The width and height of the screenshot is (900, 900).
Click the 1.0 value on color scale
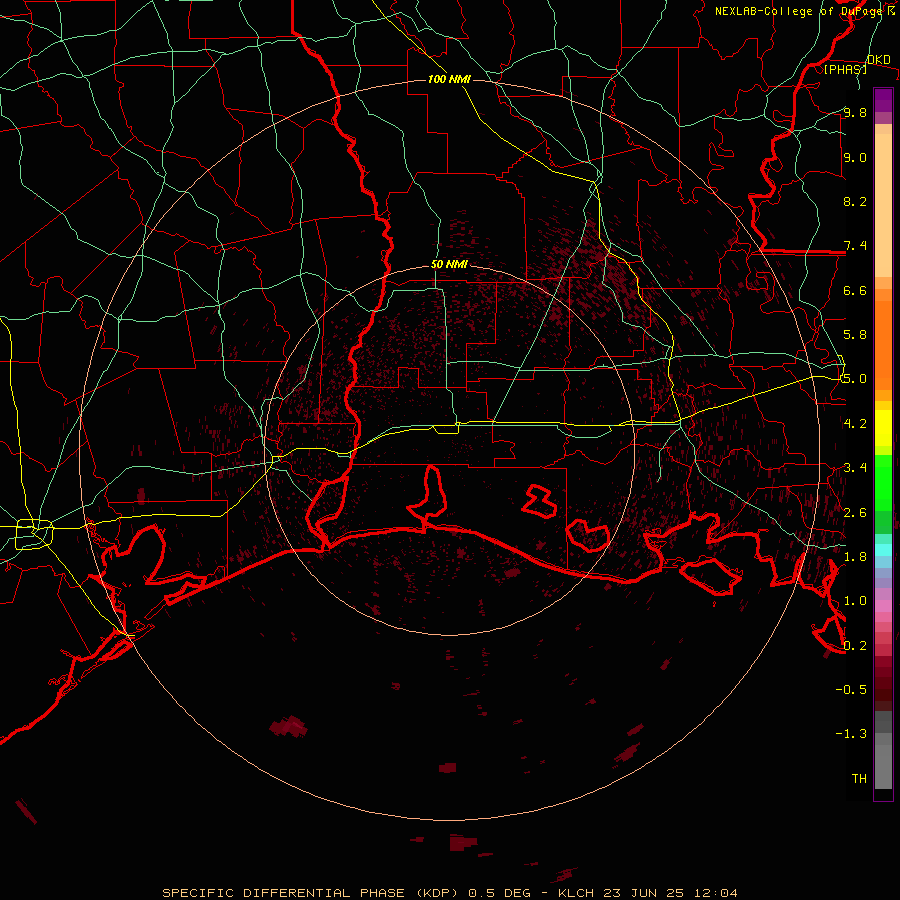pyautogui.click(x=855, y=601)
